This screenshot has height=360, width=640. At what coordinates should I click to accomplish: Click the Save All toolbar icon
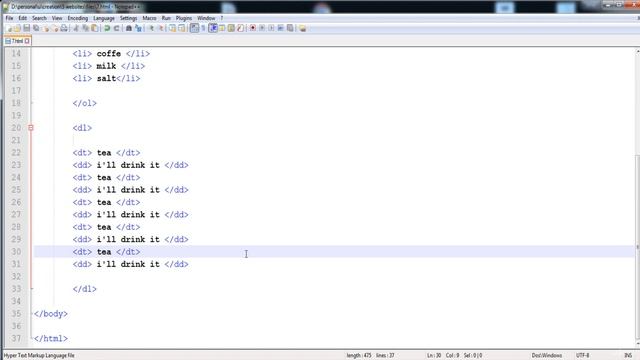click(x=36, y=28)
